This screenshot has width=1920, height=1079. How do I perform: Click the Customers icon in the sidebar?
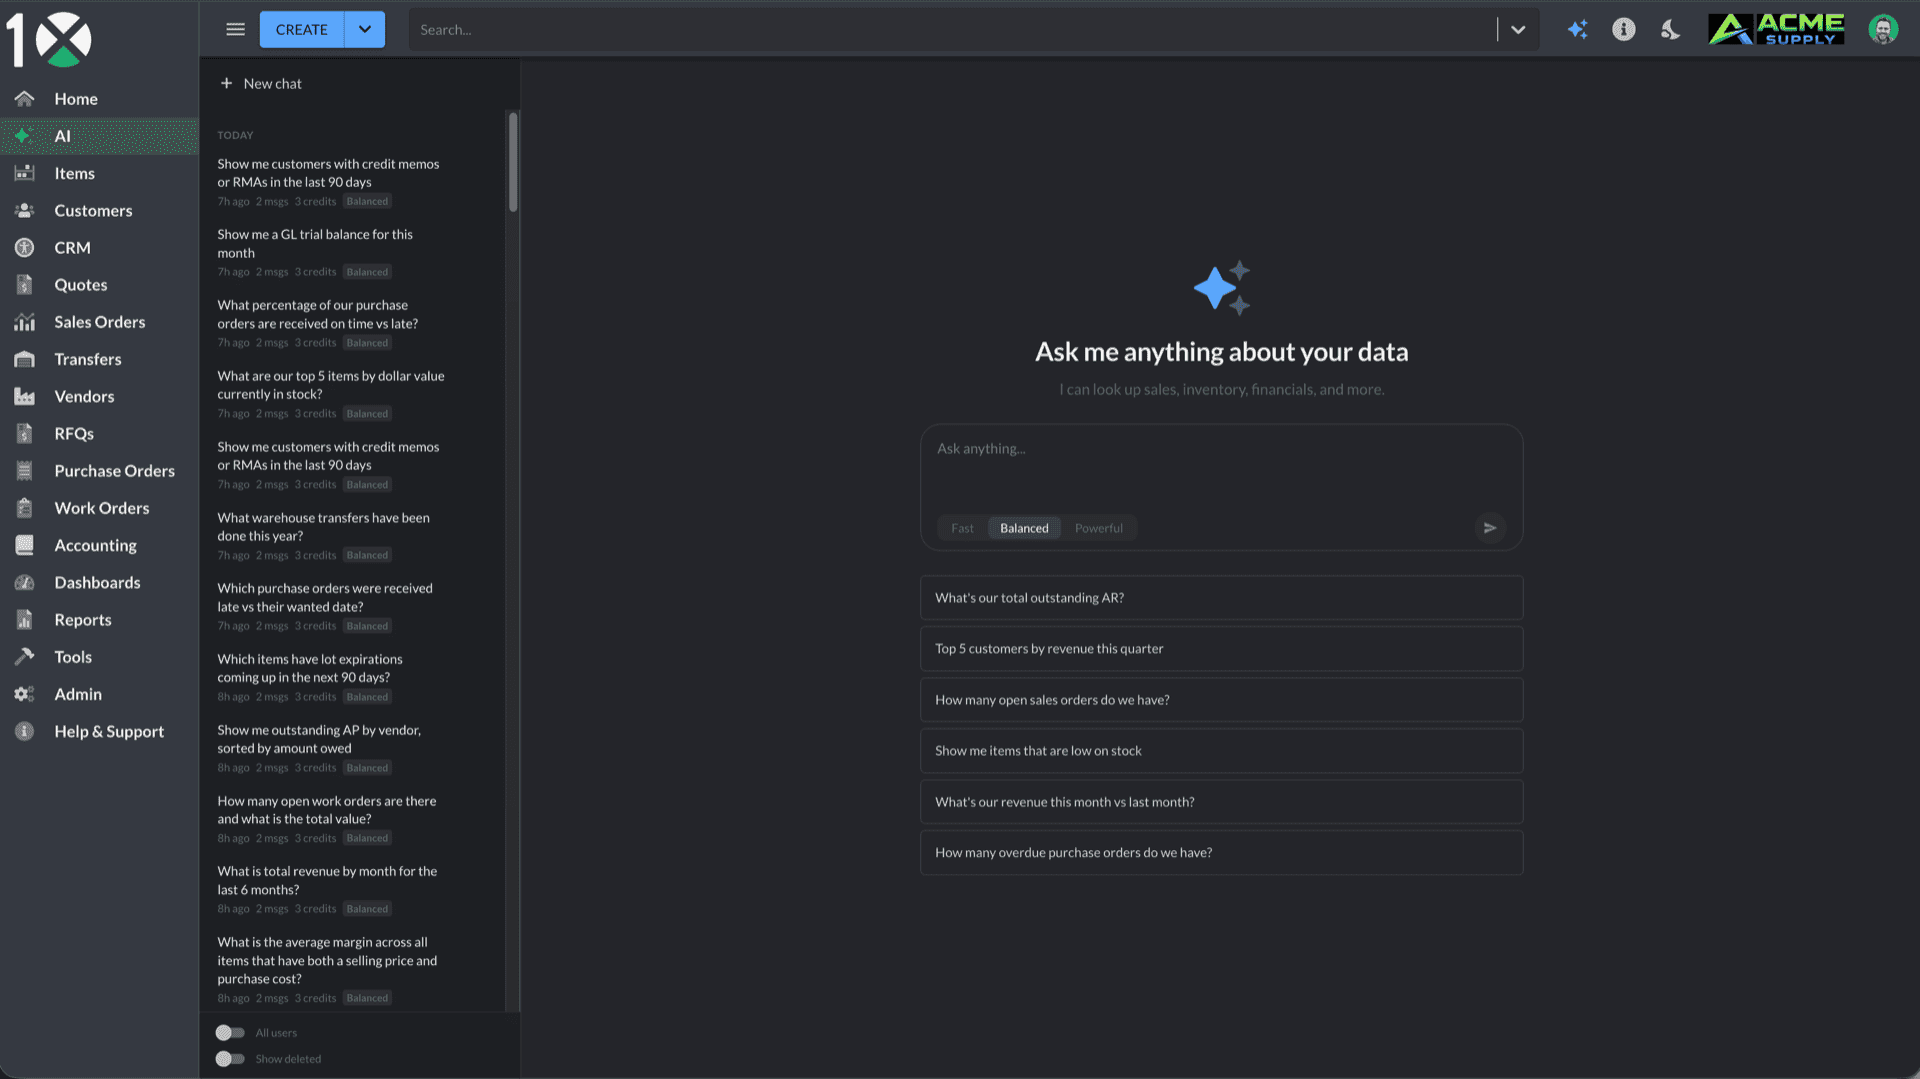coord(24,210)
